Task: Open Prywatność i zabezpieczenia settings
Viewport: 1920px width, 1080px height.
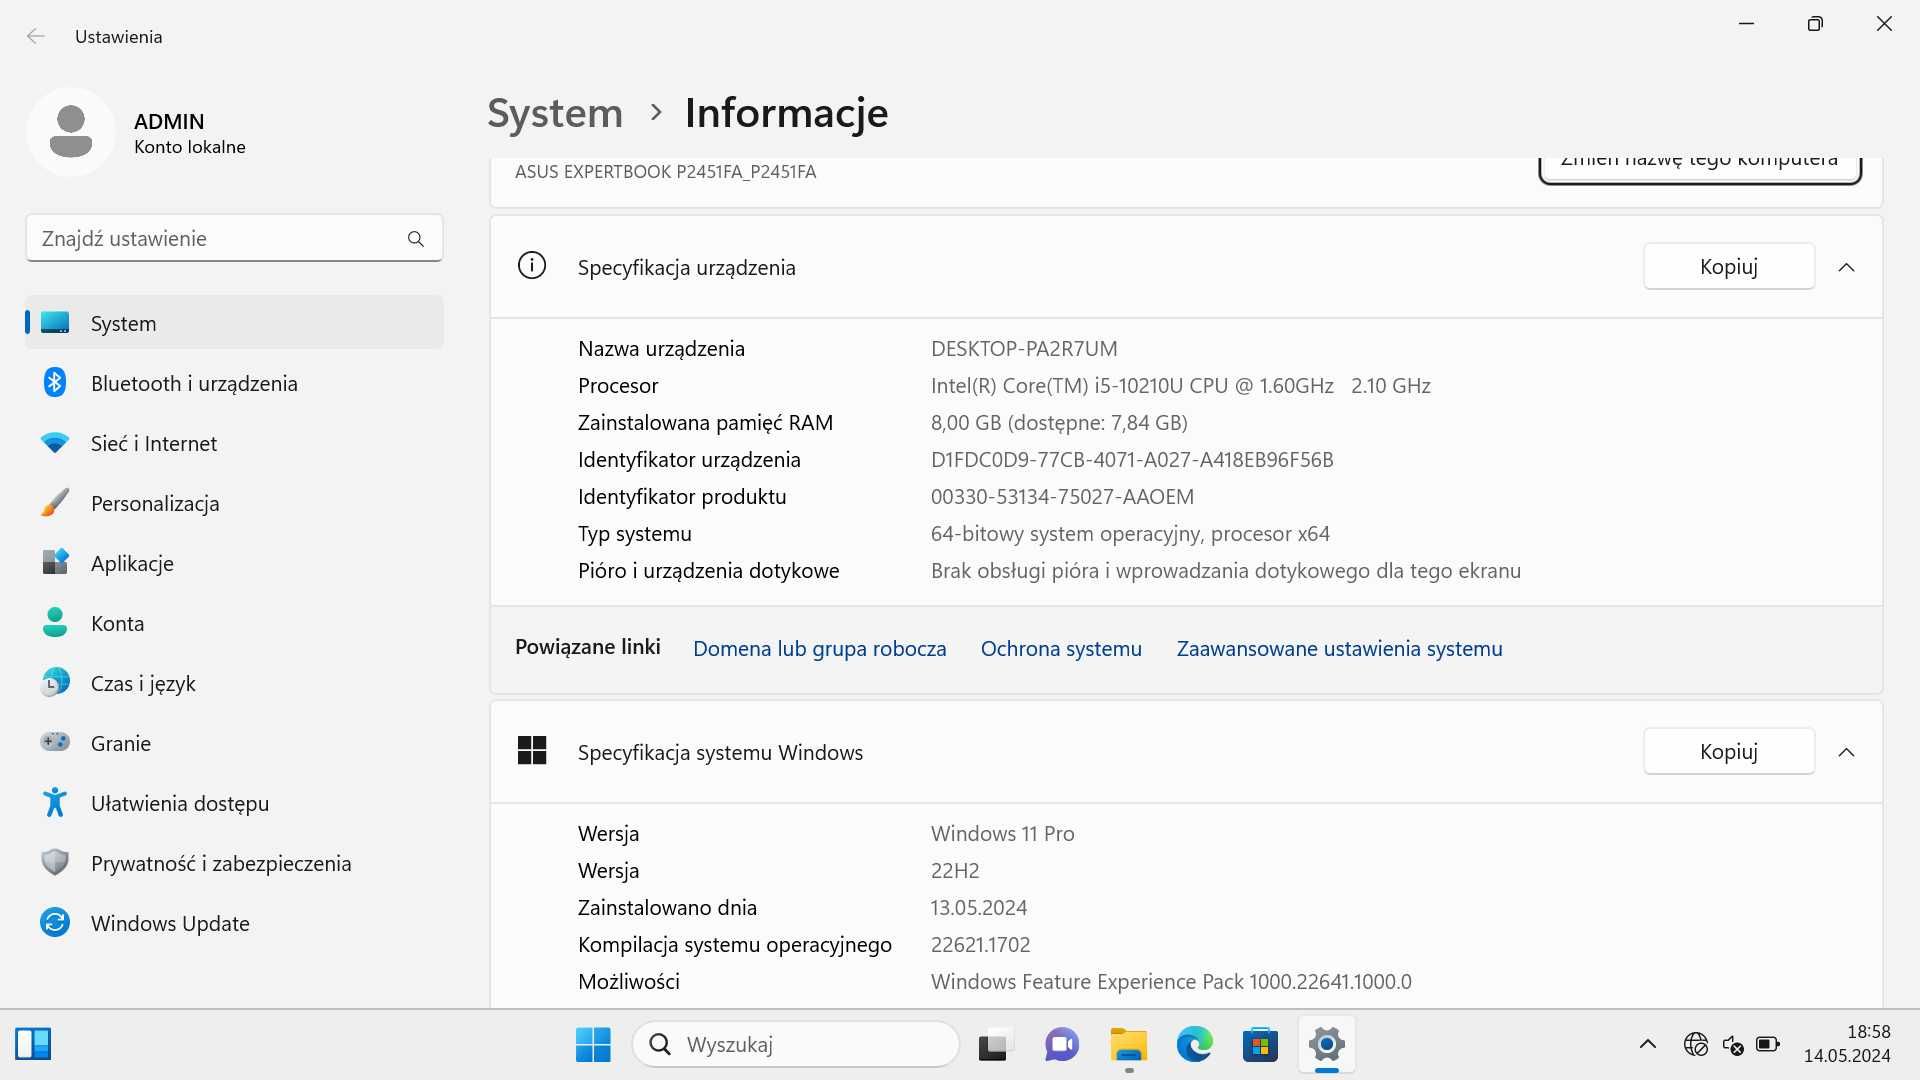Action: (234, 863)
